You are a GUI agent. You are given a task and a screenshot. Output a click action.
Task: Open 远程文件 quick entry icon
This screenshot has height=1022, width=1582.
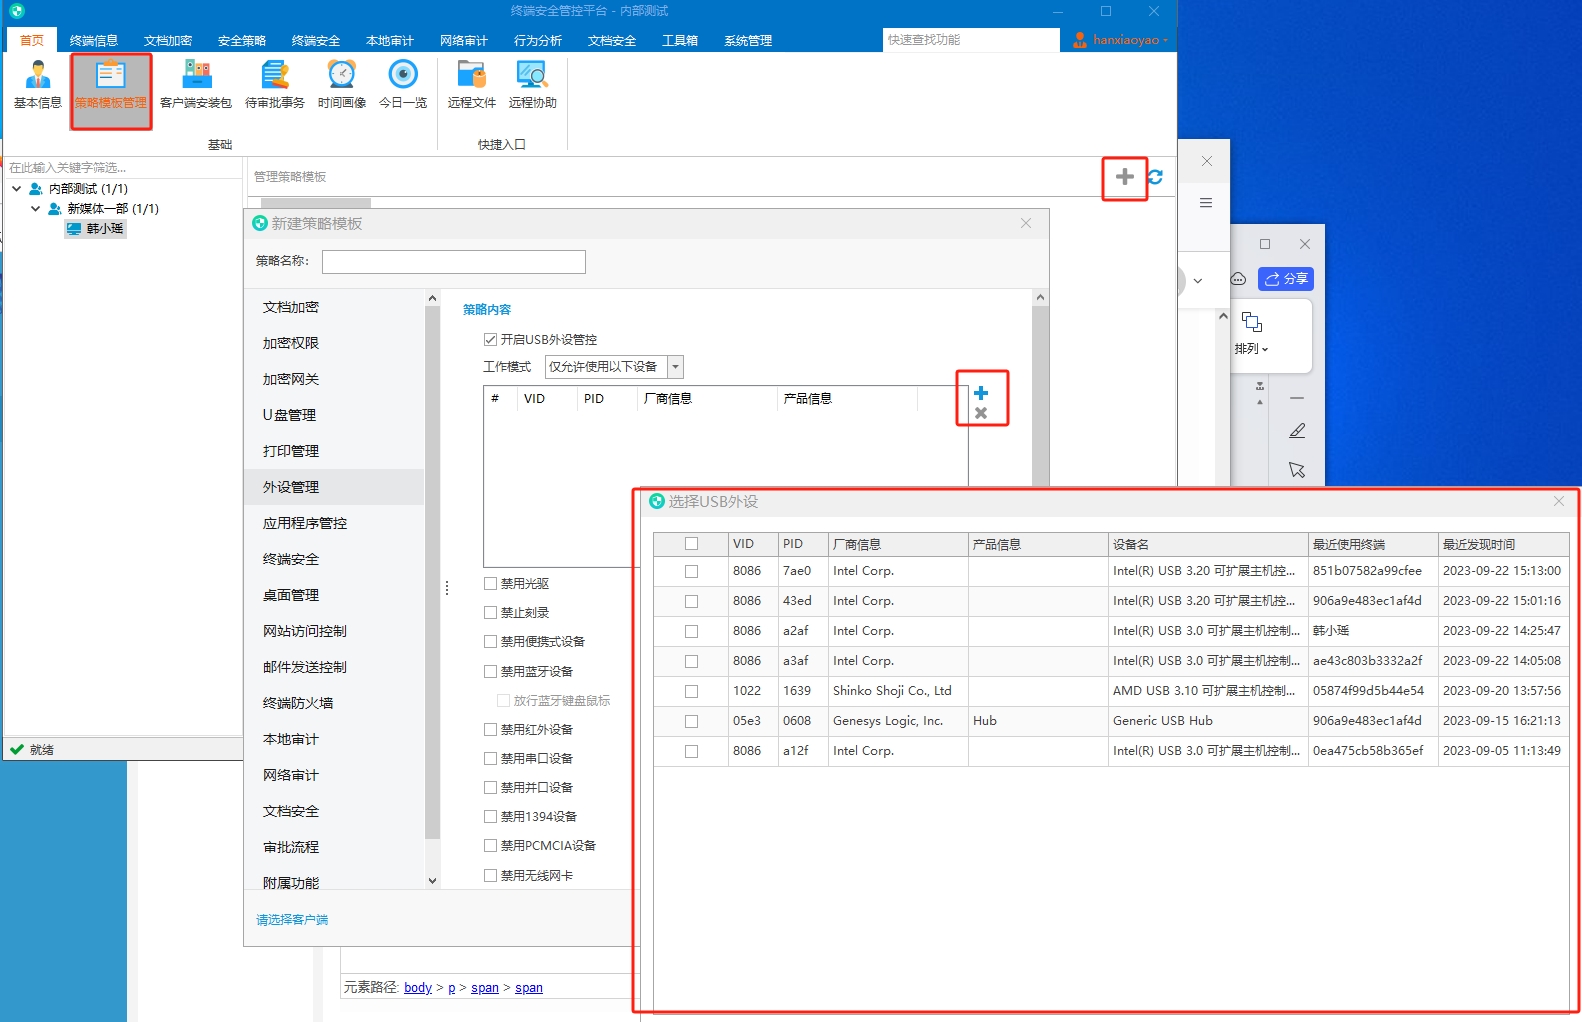pos(472,84)
